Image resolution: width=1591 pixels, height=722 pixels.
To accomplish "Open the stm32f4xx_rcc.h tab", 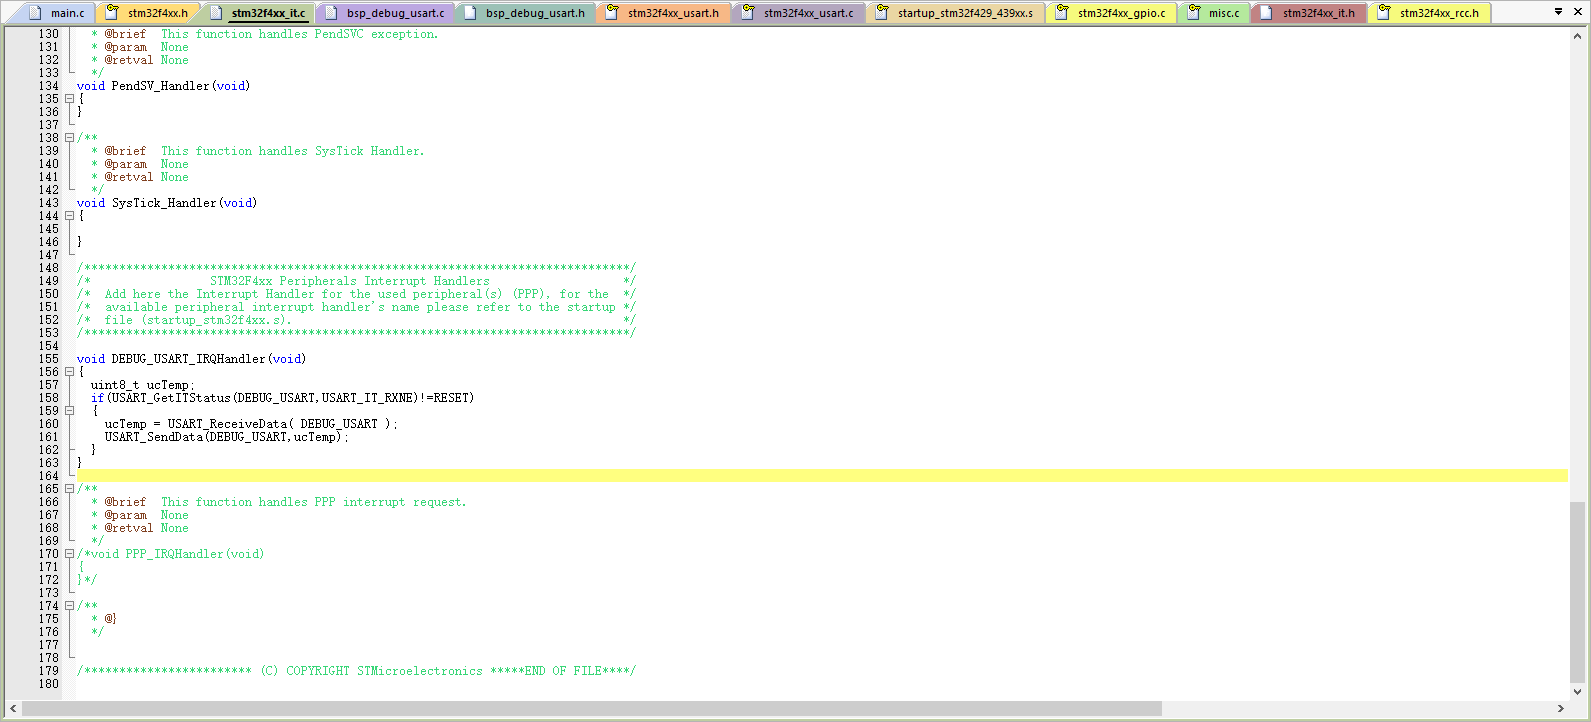I will pyautogui.click(x=1429, y=13).
